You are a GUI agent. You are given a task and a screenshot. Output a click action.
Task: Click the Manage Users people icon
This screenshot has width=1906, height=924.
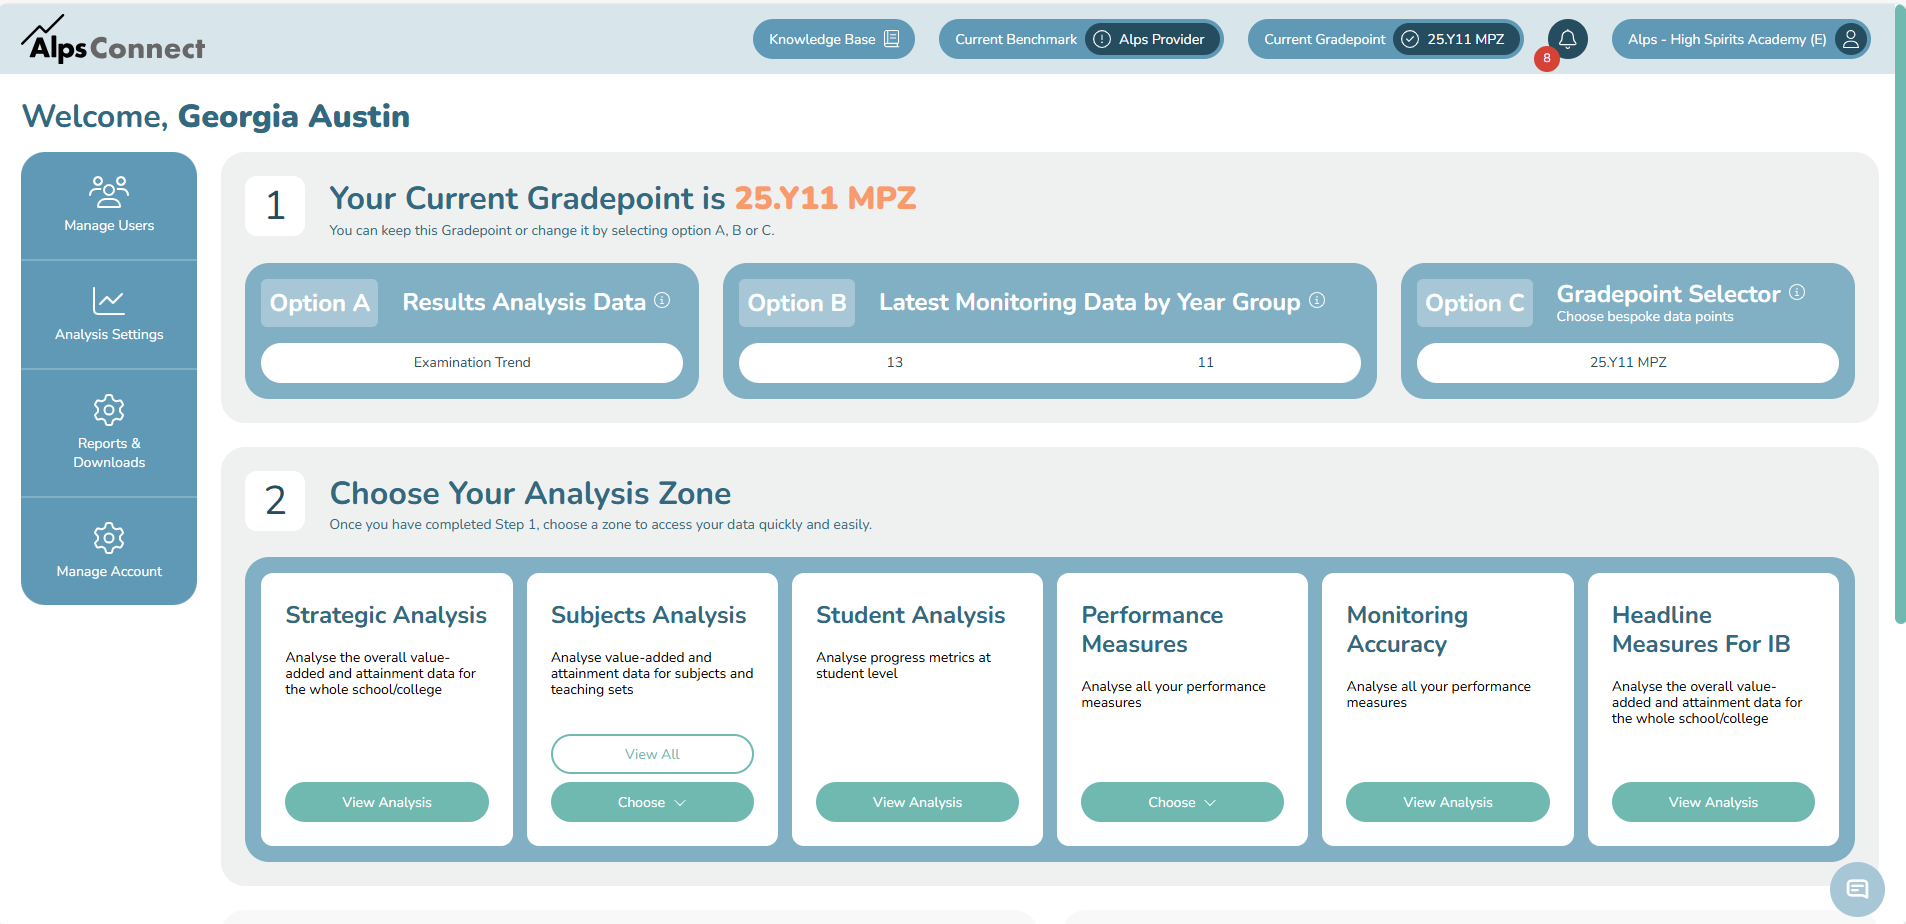109,191
